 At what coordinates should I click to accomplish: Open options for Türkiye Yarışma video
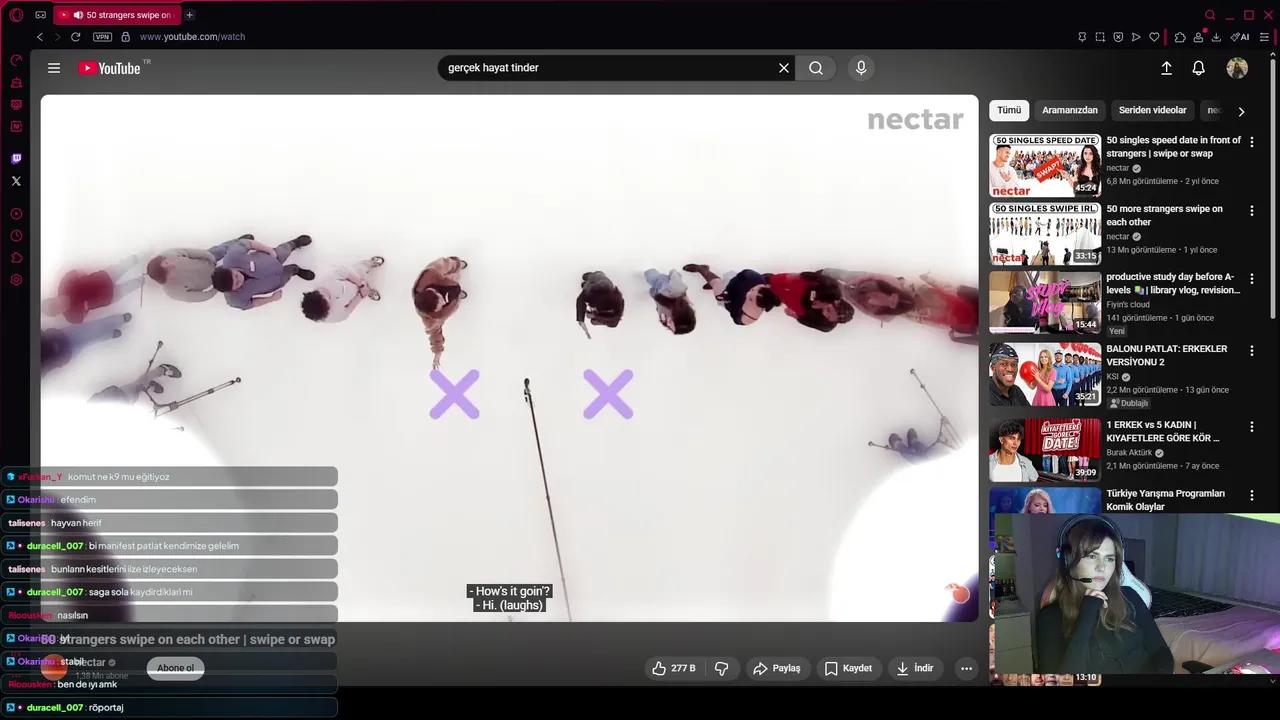(x=1251, y=495)
